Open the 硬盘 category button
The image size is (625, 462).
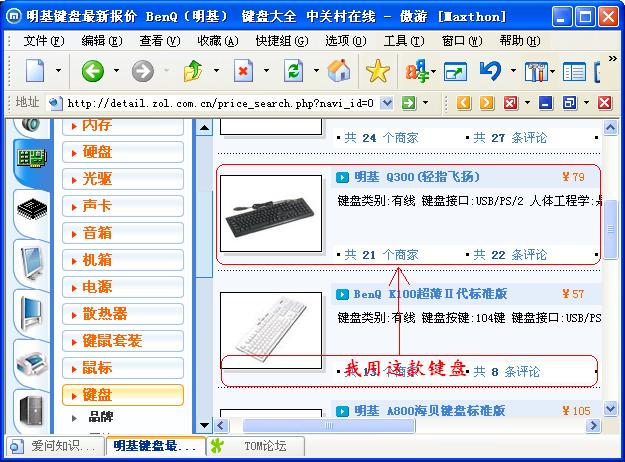[123, 152]
